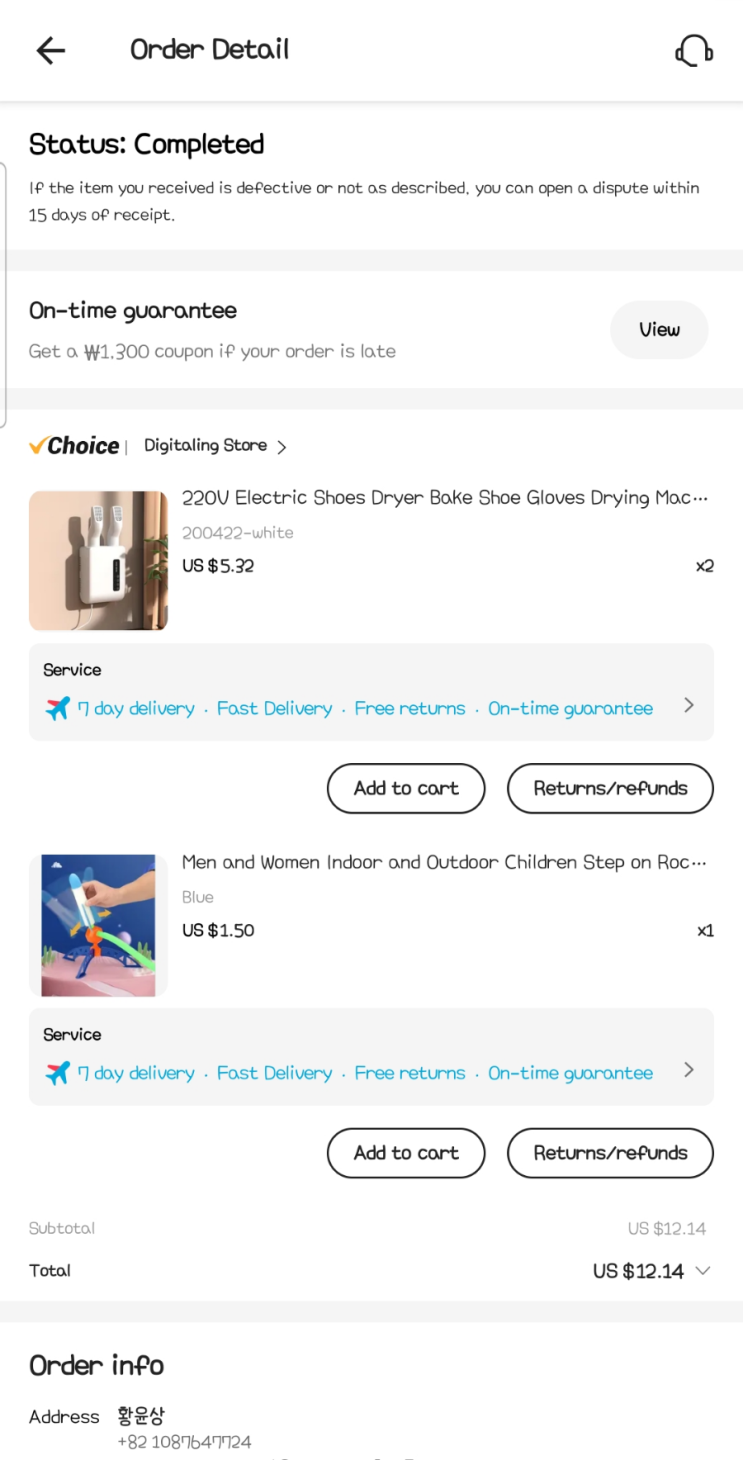Open Digitaling Store chevron arrow
Viewport: 743px width, 1460px height.
click(282, 447)
